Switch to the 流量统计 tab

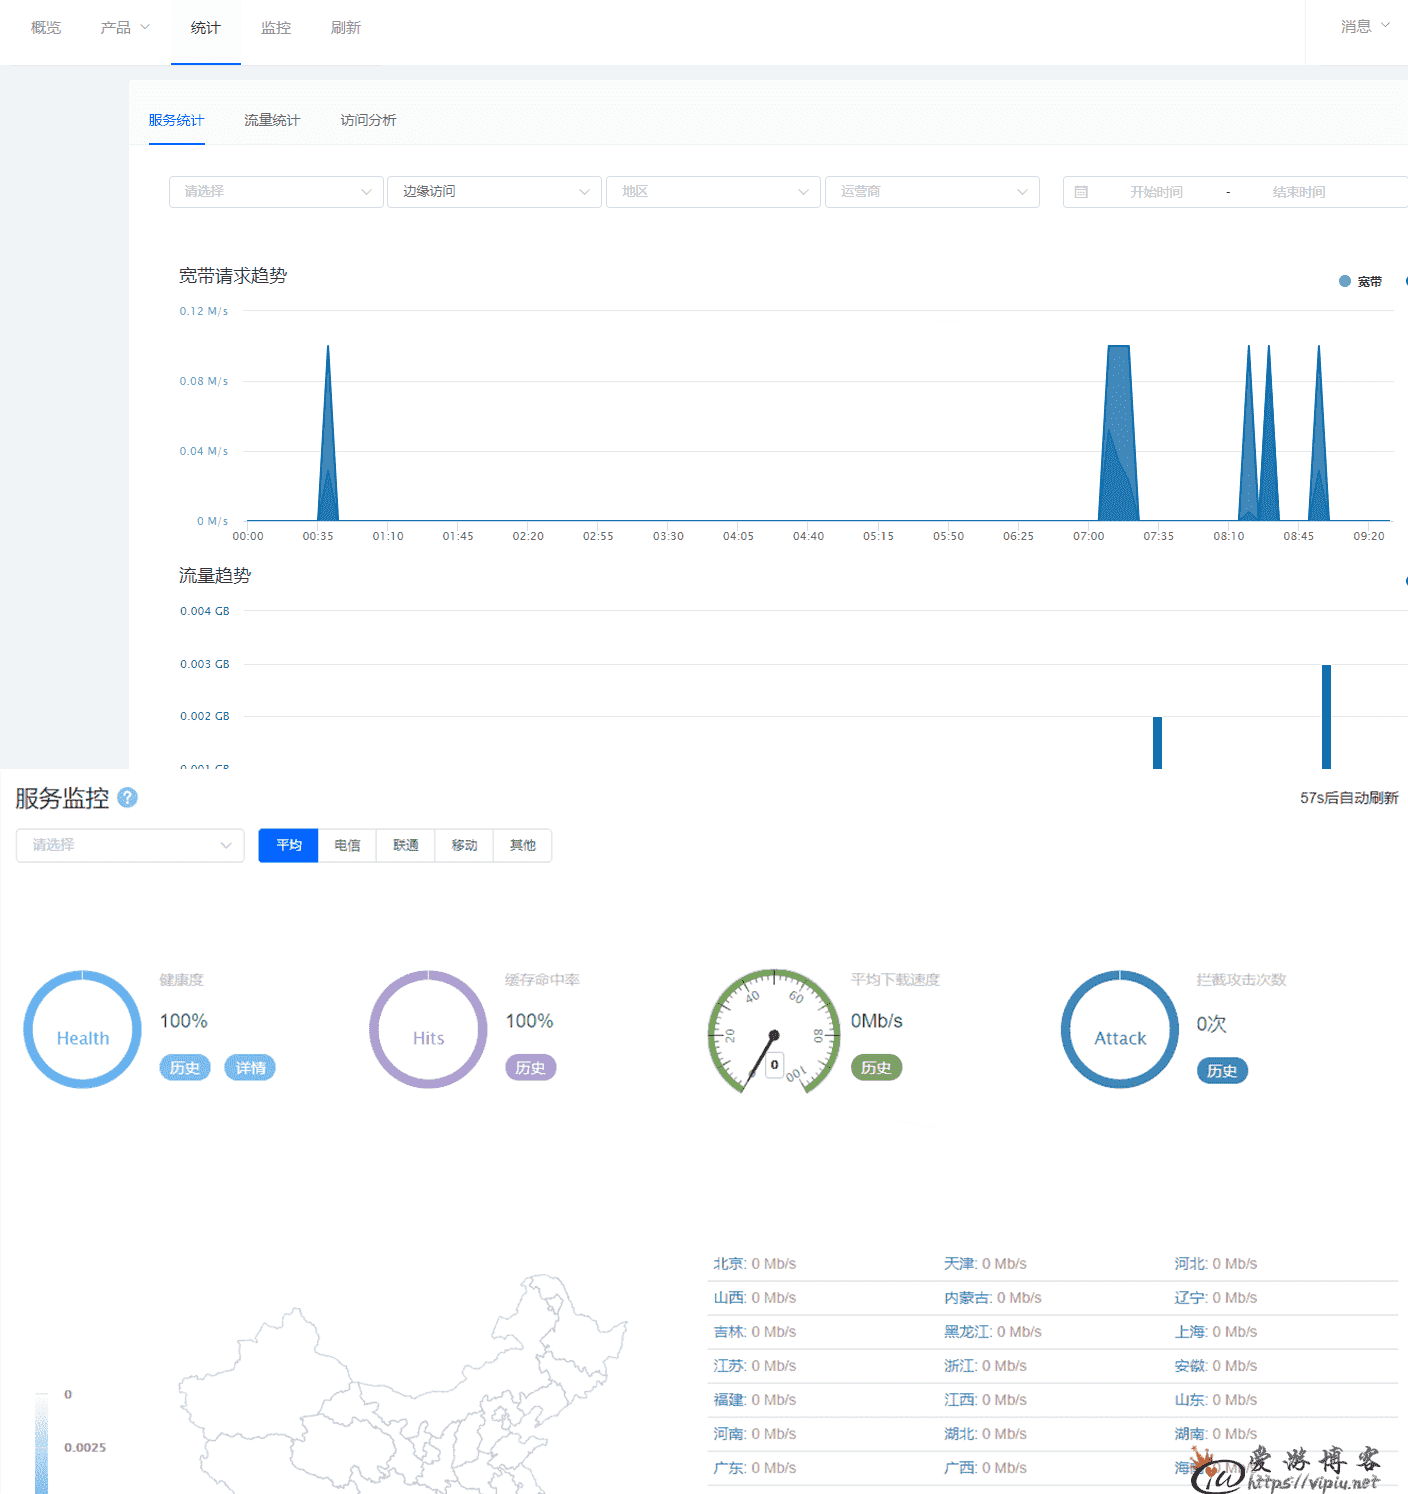click(272, 120)
